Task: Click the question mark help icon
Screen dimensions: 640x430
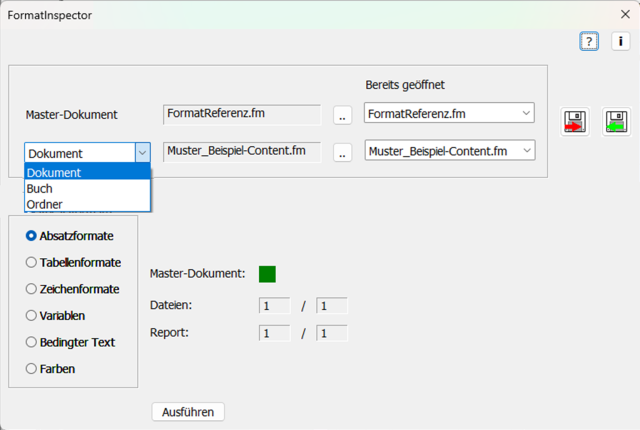Action: 589,41
